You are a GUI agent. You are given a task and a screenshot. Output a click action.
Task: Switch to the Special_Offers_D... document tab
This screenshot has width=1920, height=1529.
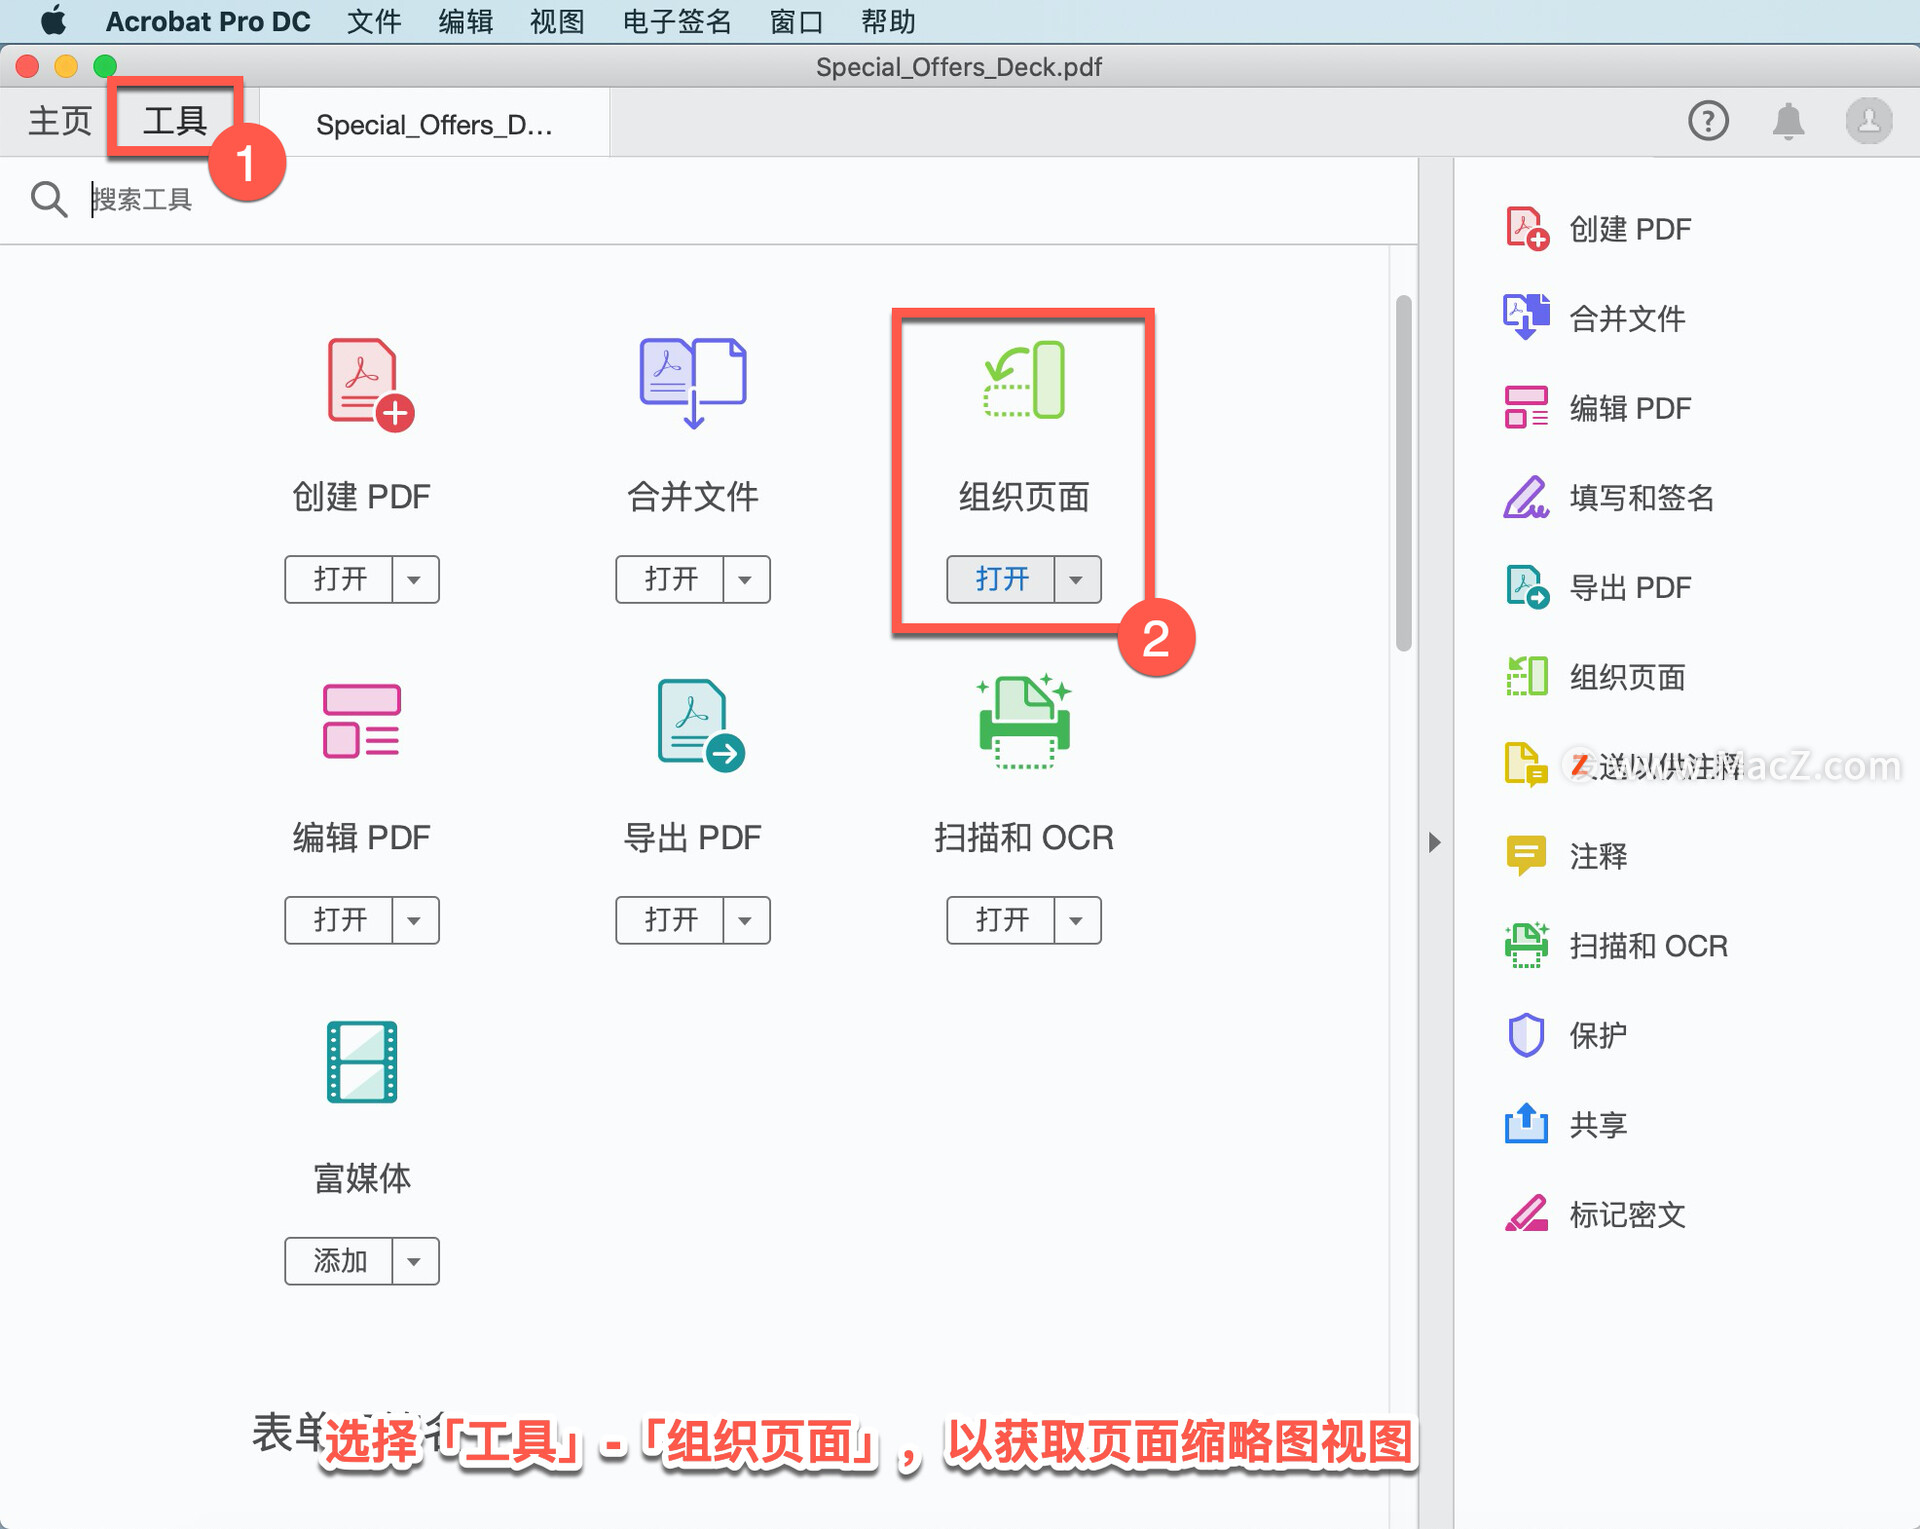pyautogui.click(x=434, y=124)
